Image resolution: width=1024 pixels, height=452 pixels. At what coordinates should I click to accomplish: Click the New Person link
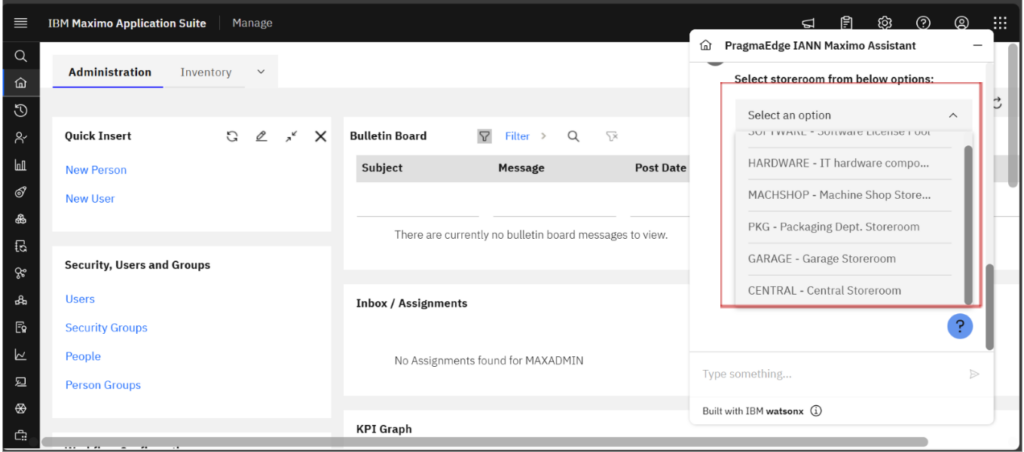(x=96, y=170)
